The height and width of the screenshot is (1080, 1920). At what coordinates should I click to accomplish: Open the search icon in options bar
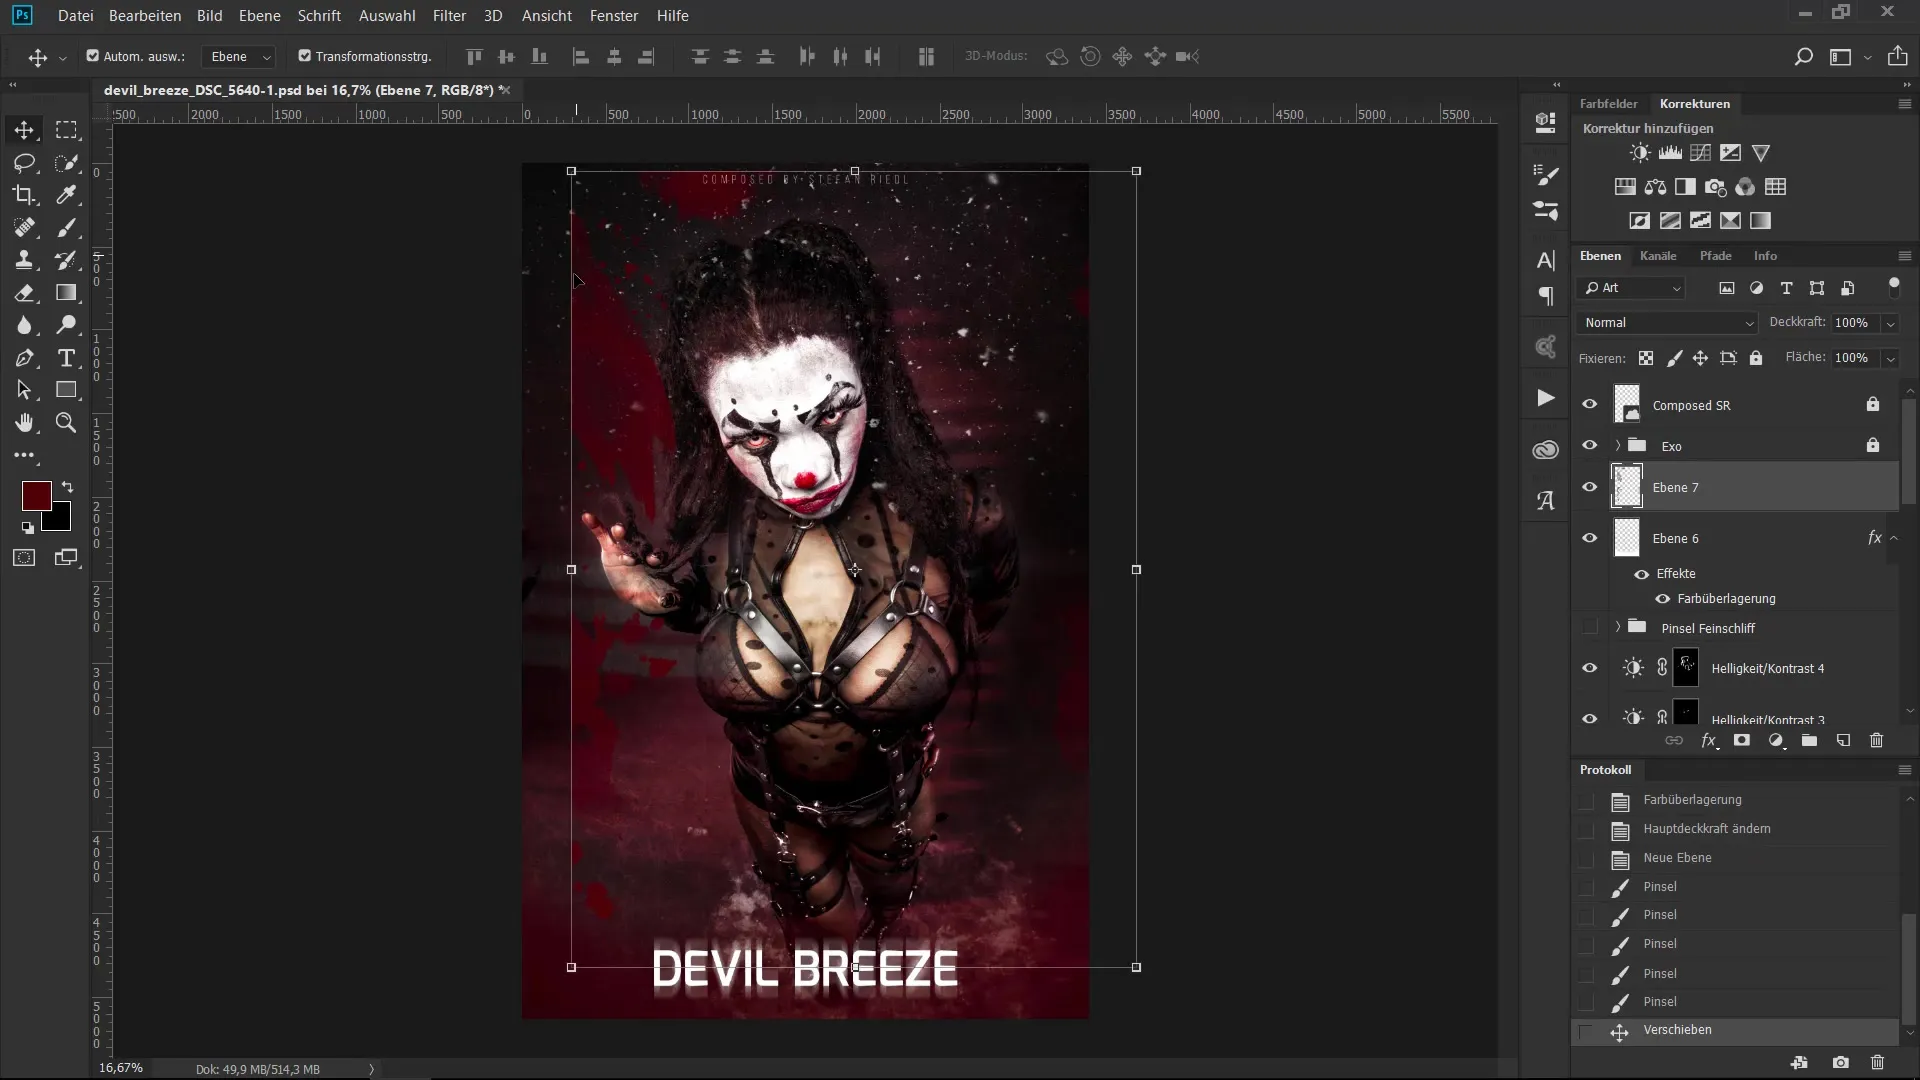[1803, 57]
